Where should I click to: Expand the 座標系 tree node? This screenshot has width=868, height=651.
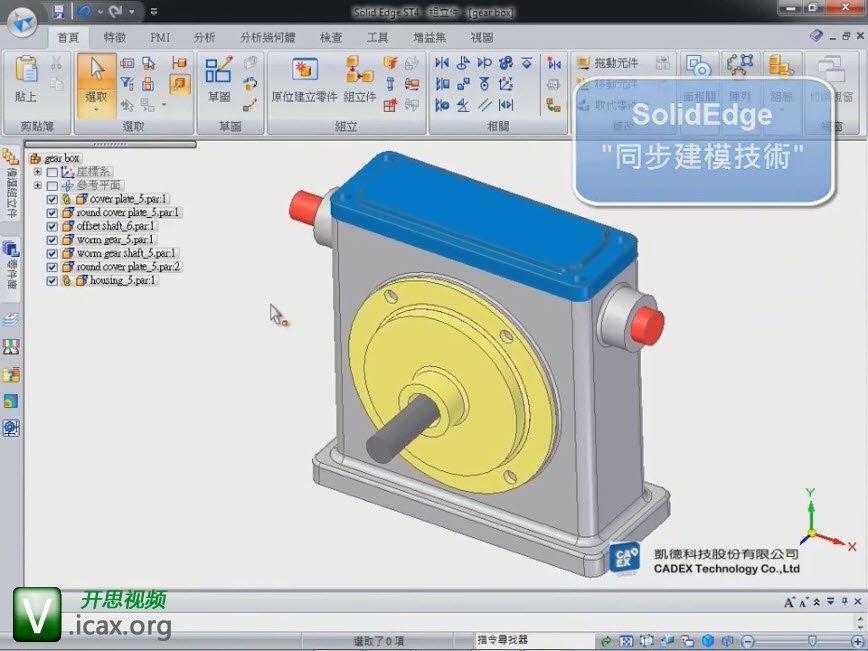38,172
